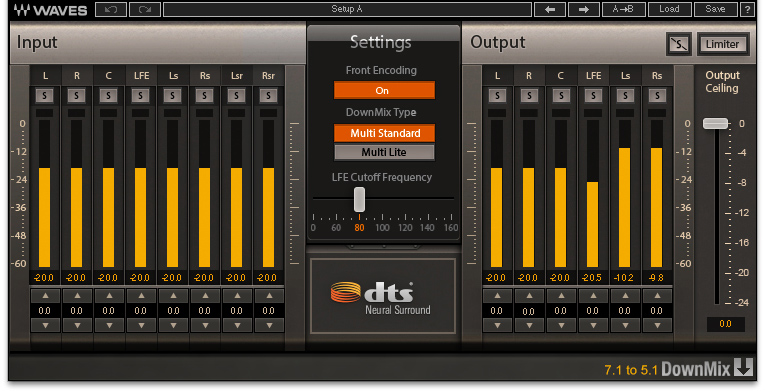Decrease output Ls trim with down arrow
Image resolution: width=765 pixels, height=391 pixels.
click(625, 325)
